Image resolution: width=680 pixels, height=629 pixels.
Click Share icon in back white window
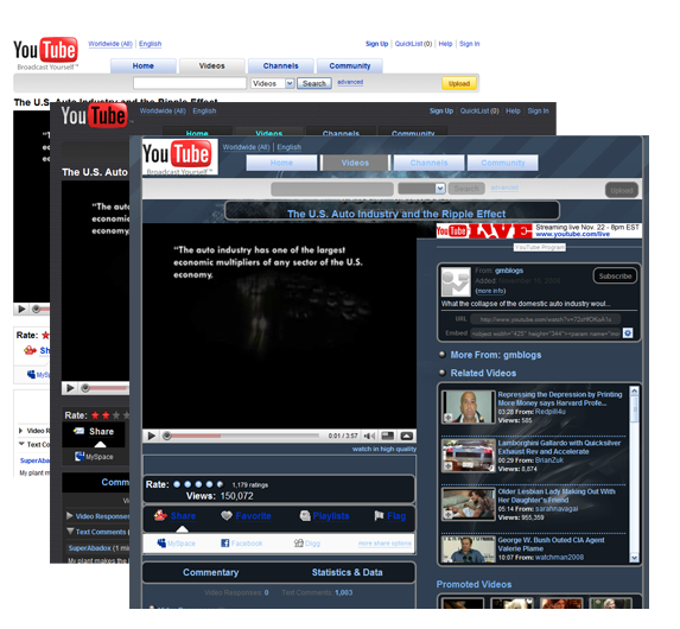[x=30, y=350]
